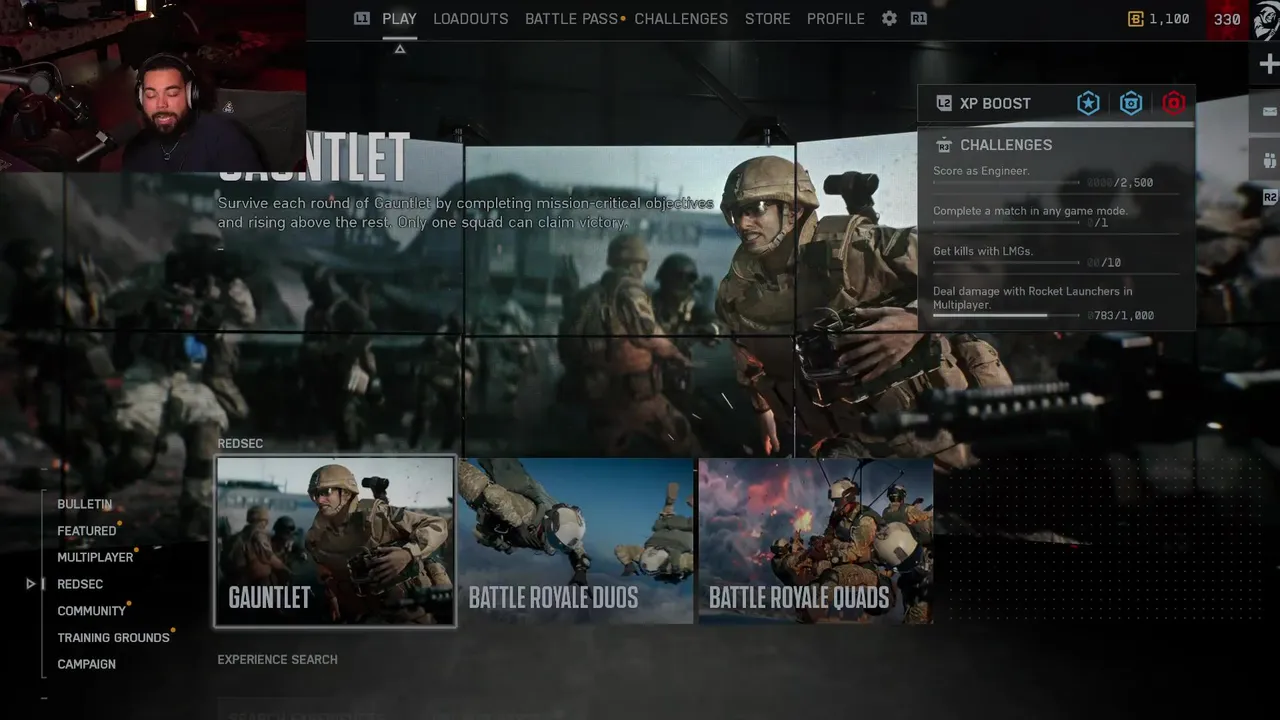
Task: Click the Rocket Launchers damage challenge text
Action: (1033, 298)
